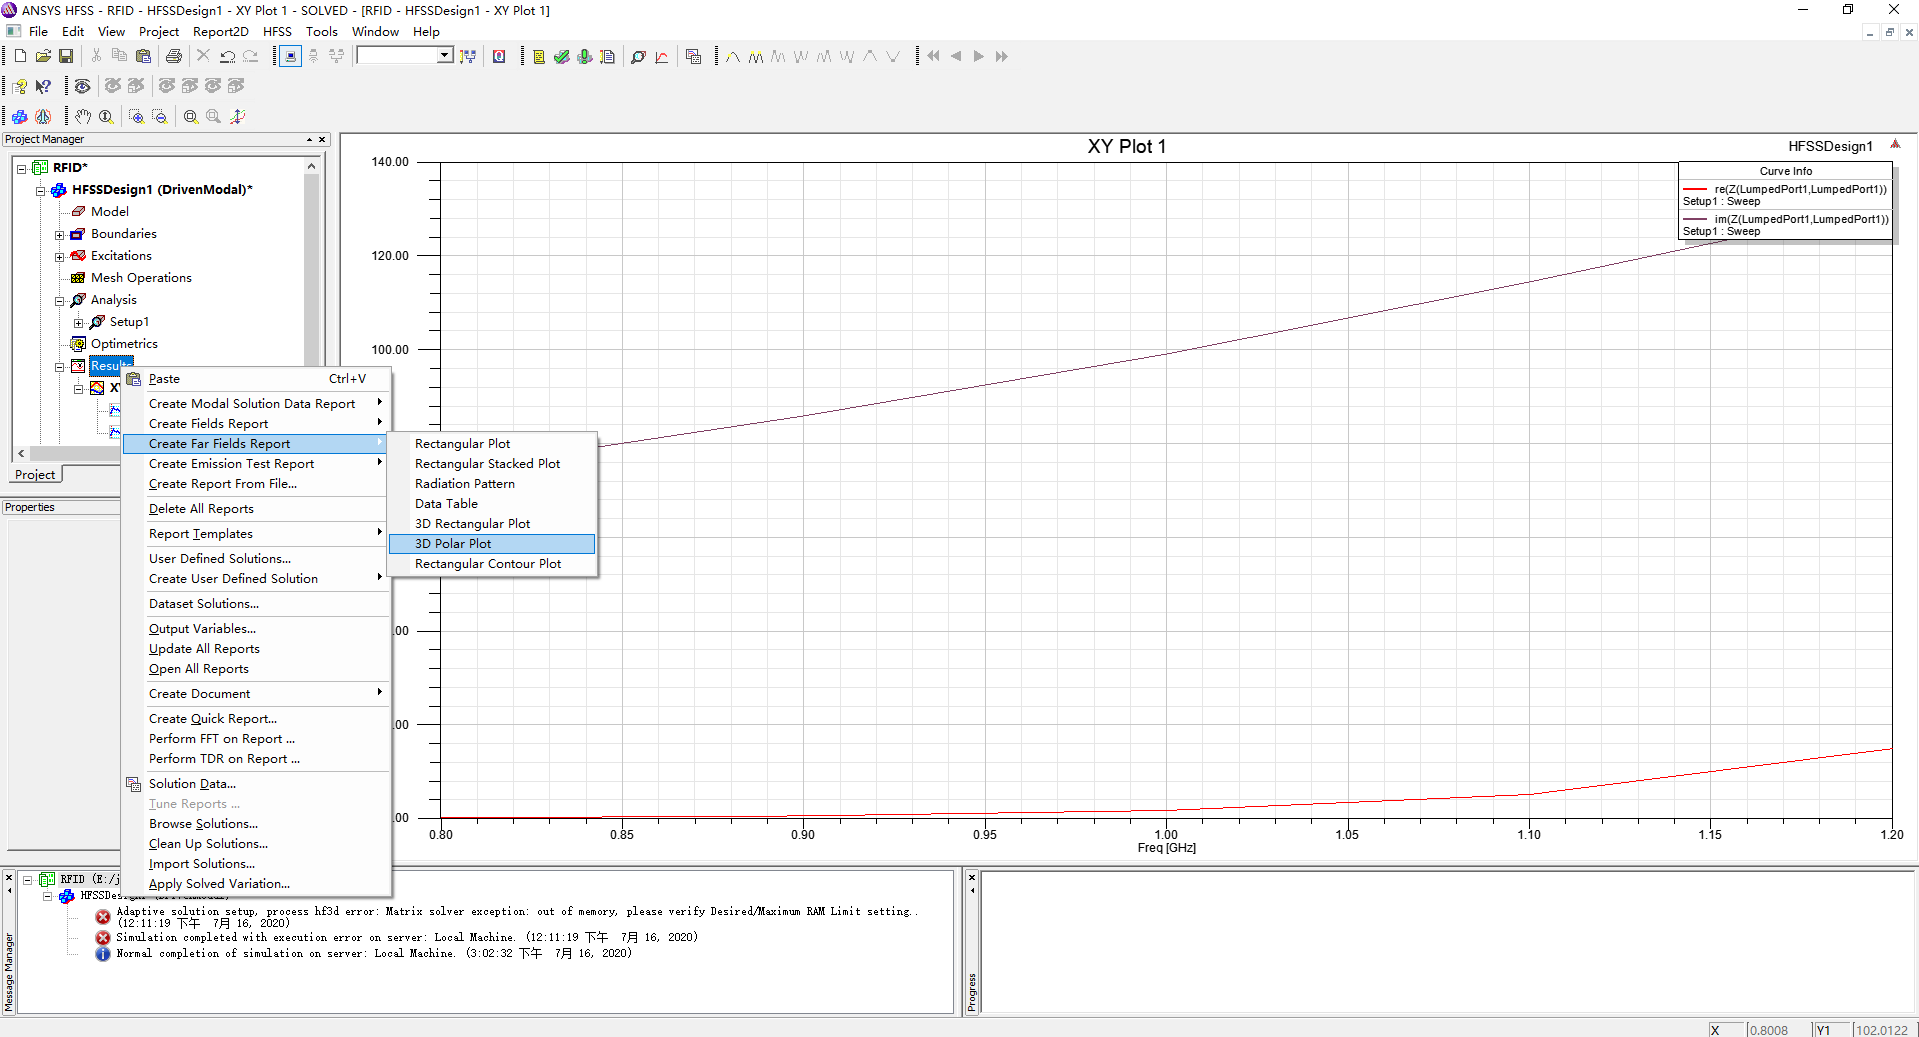
Task: Click Delete All Reports menu entry
Action: click(x=201, y=509)
